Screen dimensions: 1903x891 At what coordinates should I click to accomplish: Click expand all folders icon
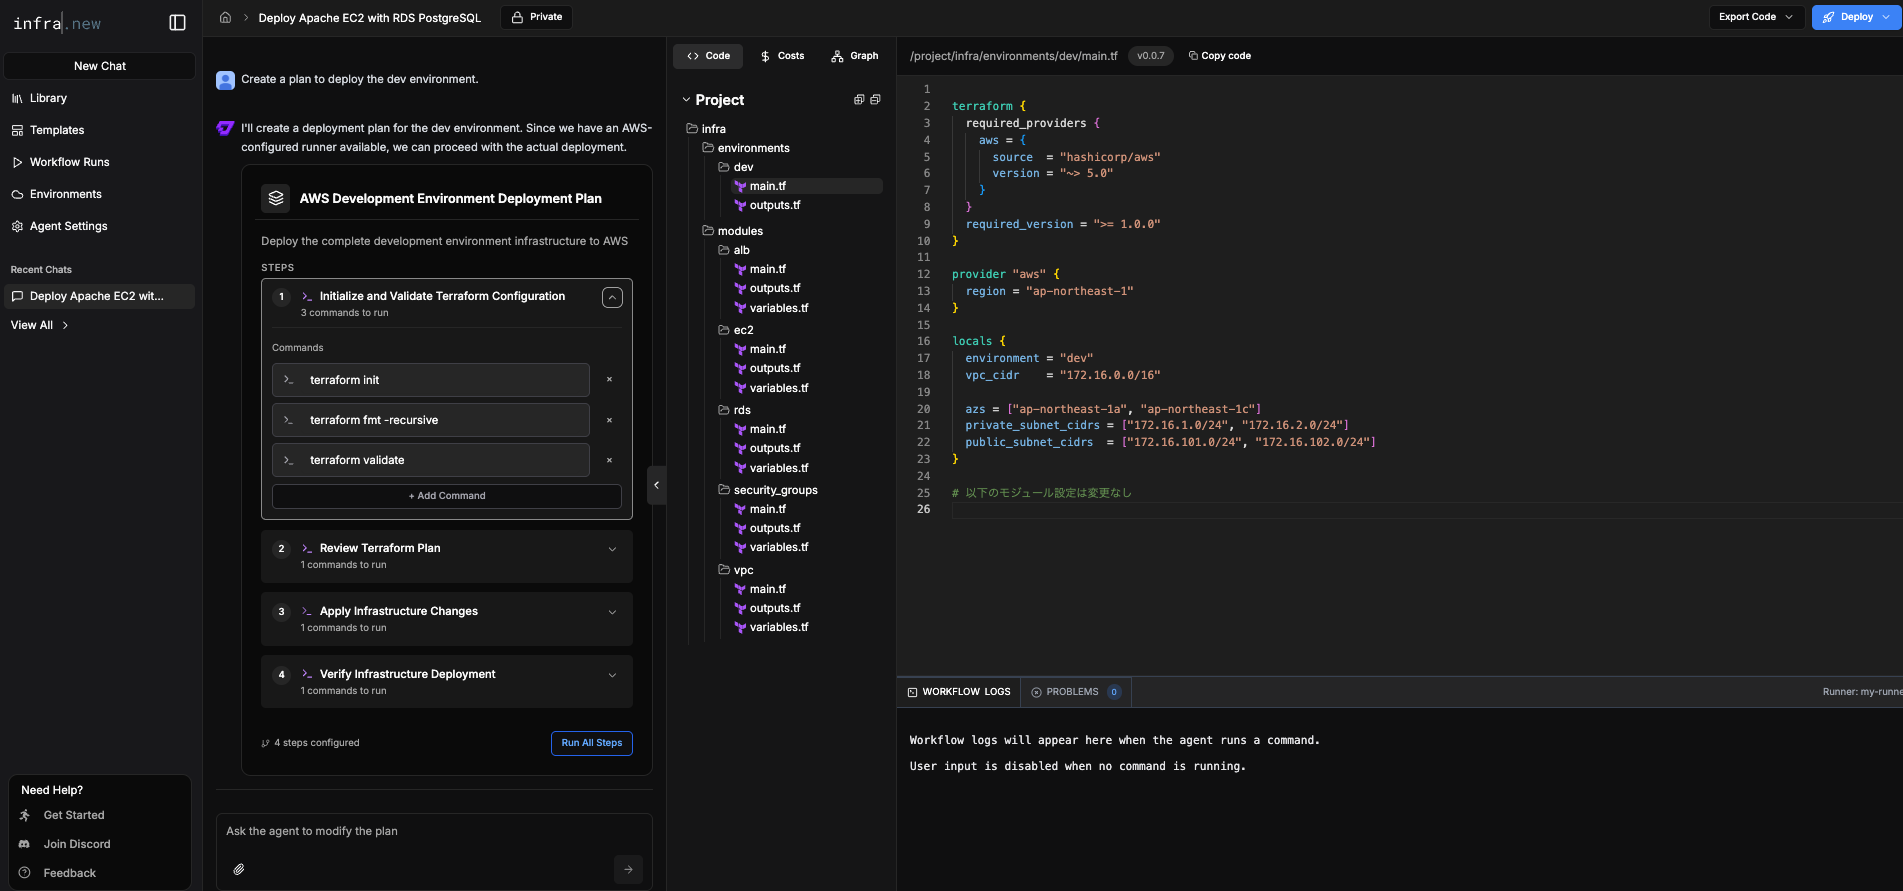click(858, 99)
